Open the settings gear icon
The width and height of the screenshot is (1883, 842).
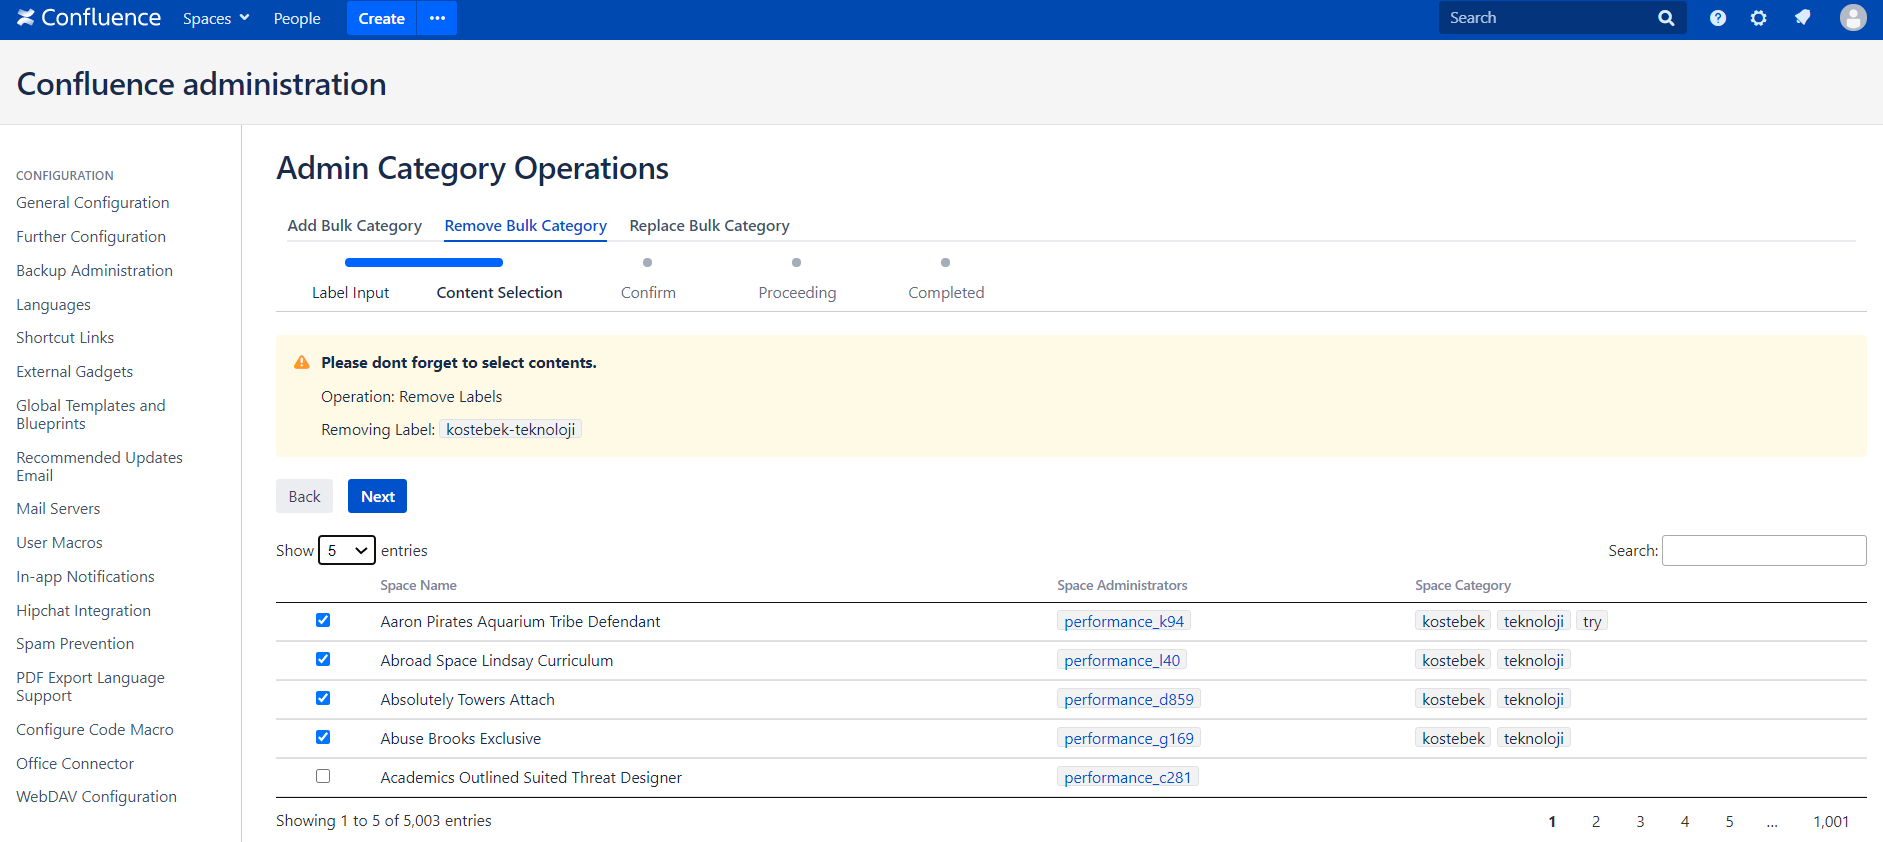[x=1759, y=18]
